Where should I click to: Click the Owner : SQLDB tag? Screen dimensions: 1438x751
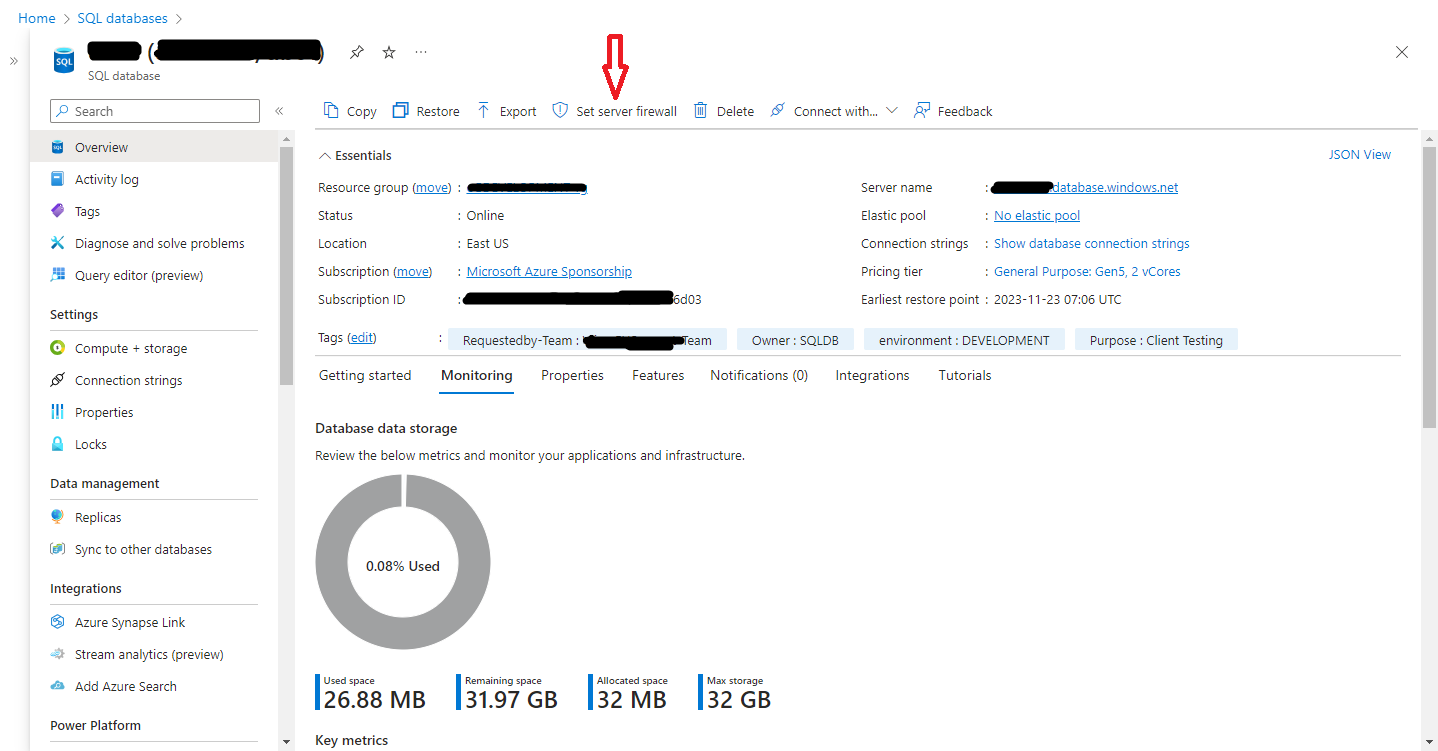[795, 340]
